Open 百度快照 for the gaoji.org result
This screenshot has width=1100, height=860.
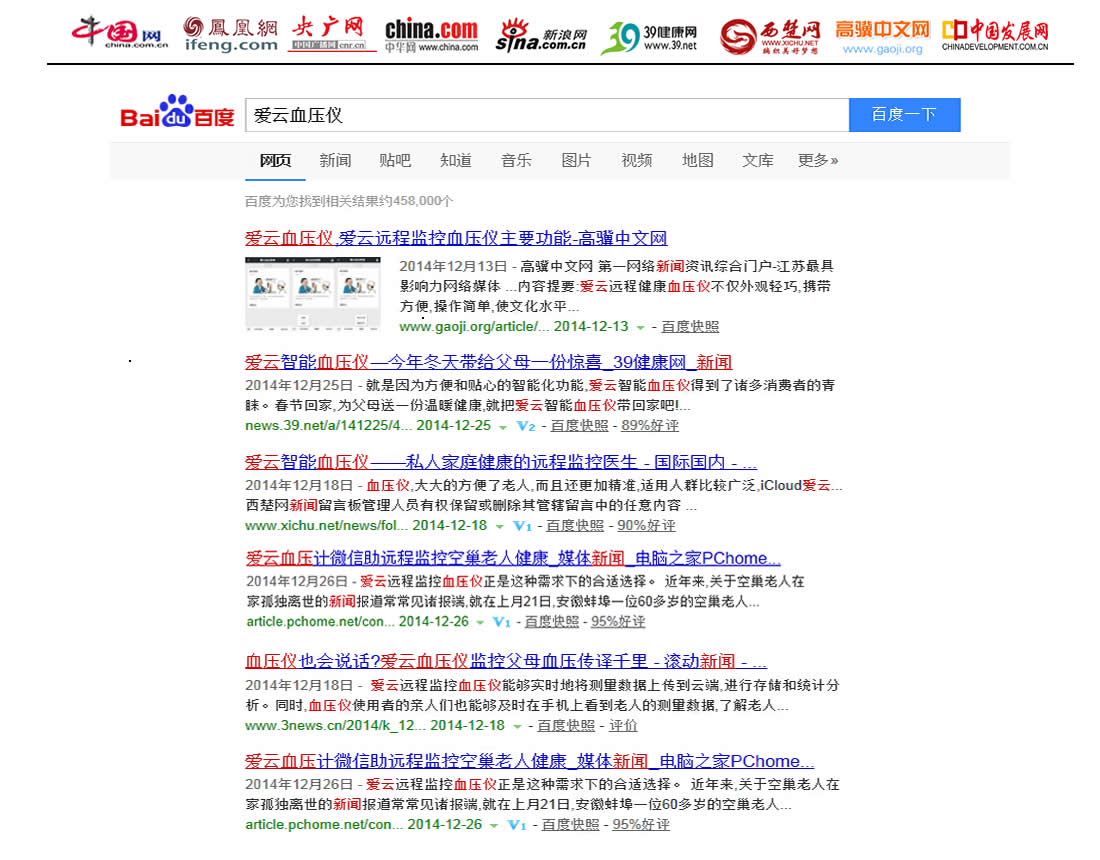pyautogui.click(x=690, y=327)
